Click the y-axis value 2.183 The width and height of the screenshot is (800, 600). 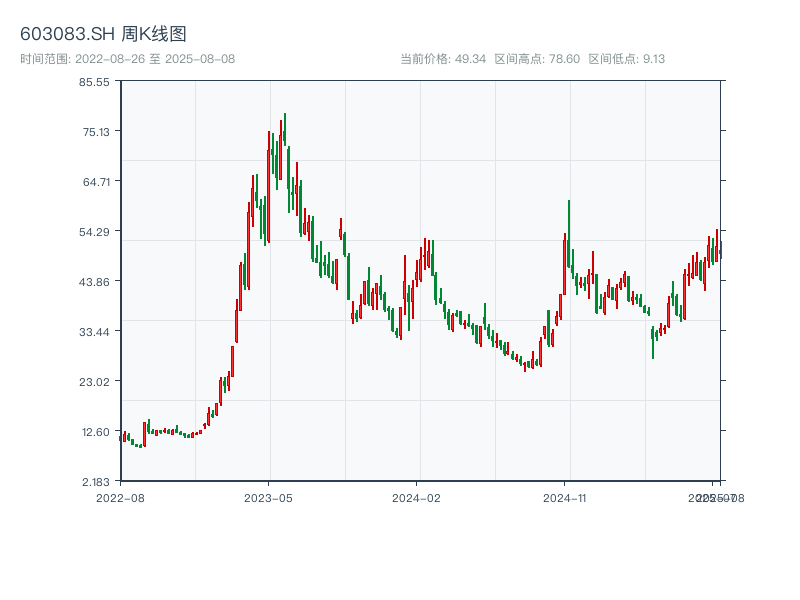click(95, 482)
